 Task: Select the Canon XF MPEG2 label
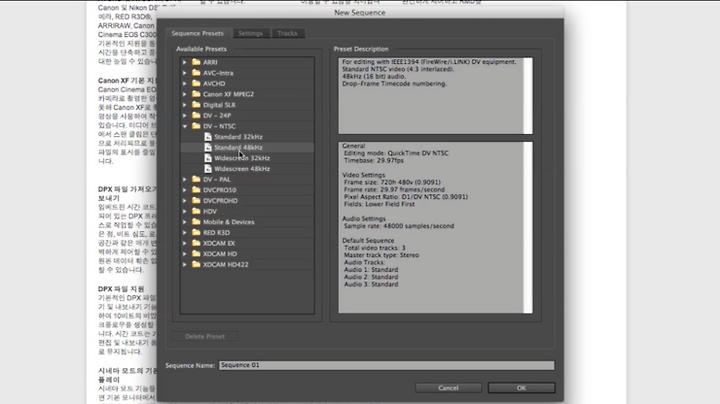coord(228,94)
